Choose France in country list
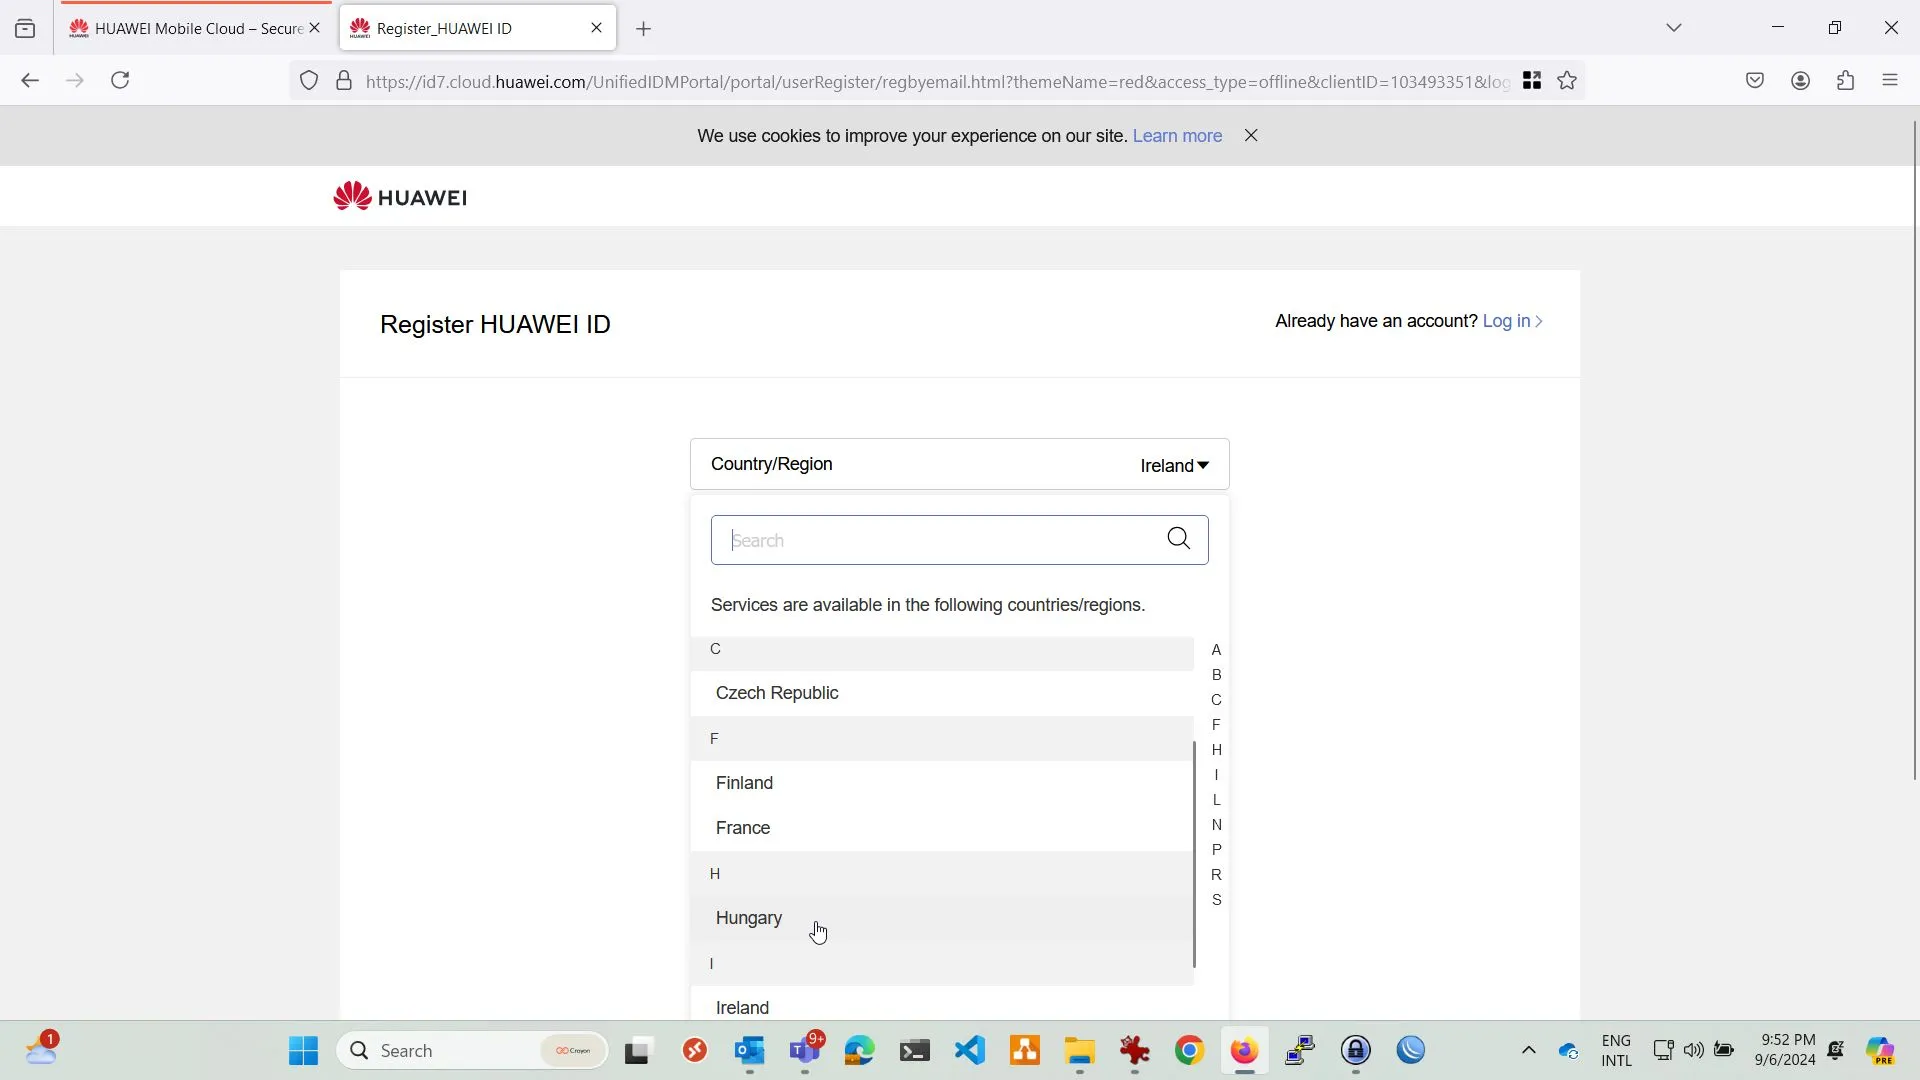 [942, 828]
